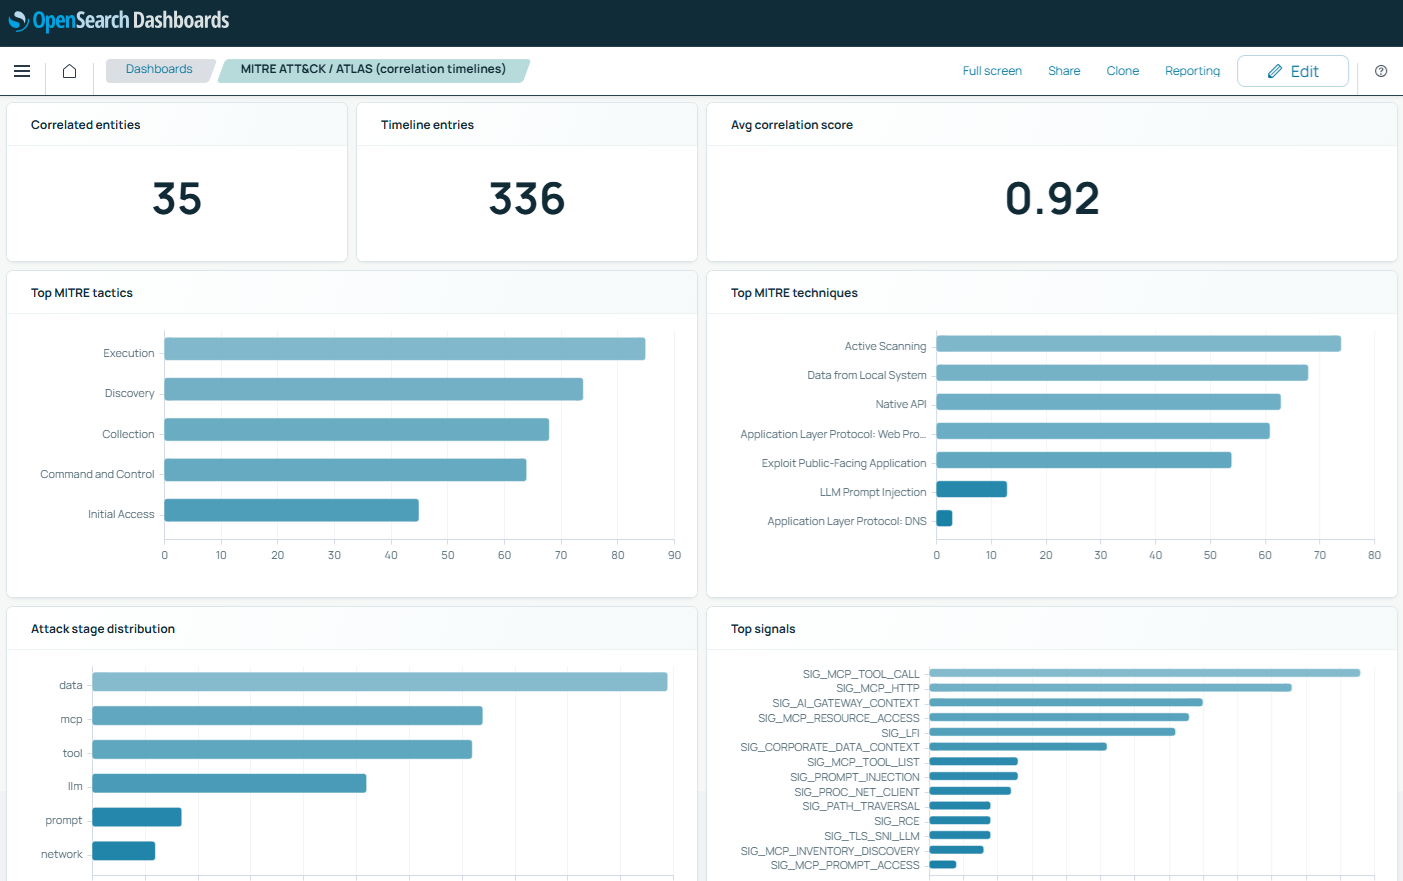Open the help question mark icon
This screenshot has width=1403, height=881.
(1381, 71)
